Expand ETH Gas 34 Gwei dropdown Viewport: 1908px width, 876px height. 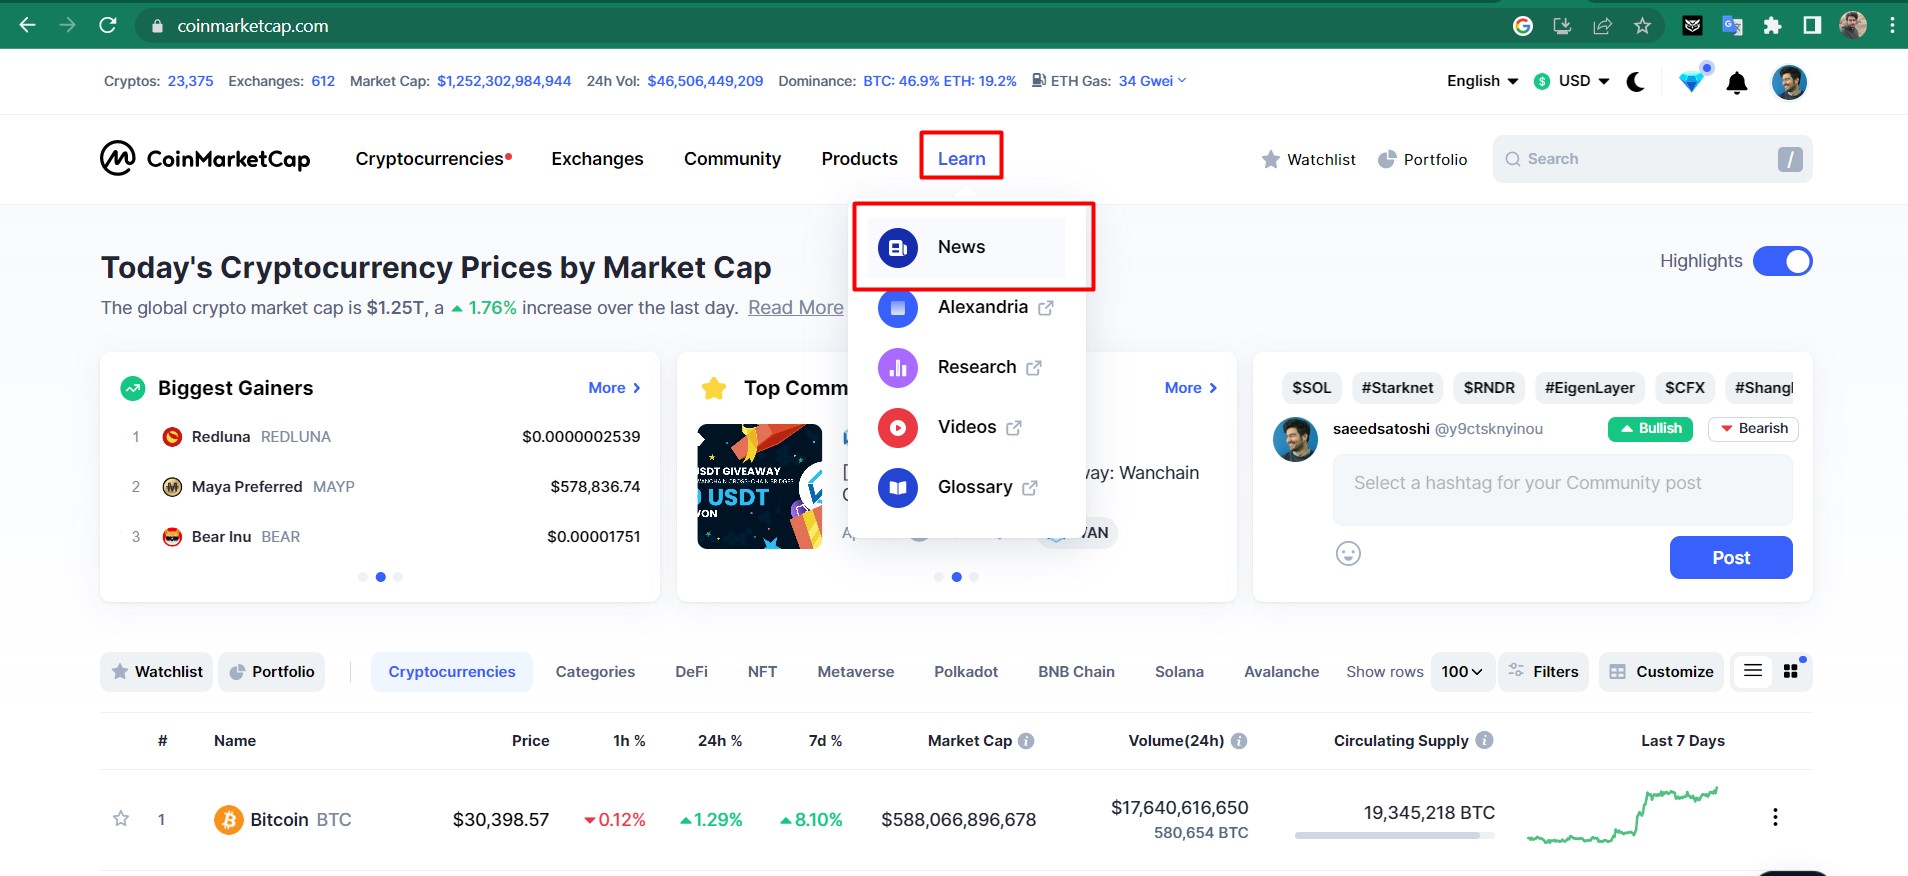[x=1152, y=81]
